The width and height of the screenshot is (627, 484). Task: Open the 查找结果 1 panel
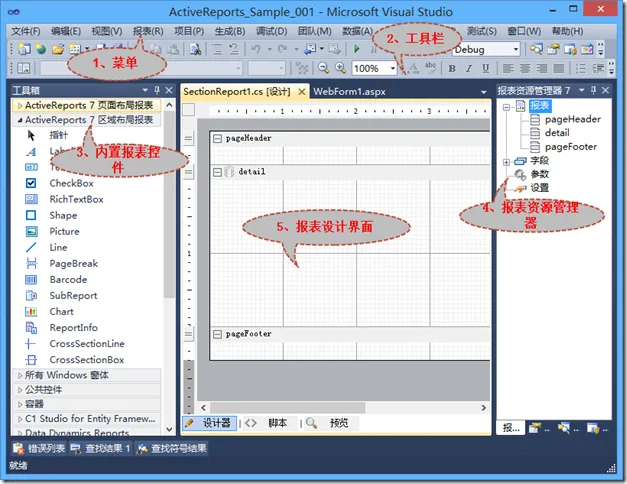100,448
